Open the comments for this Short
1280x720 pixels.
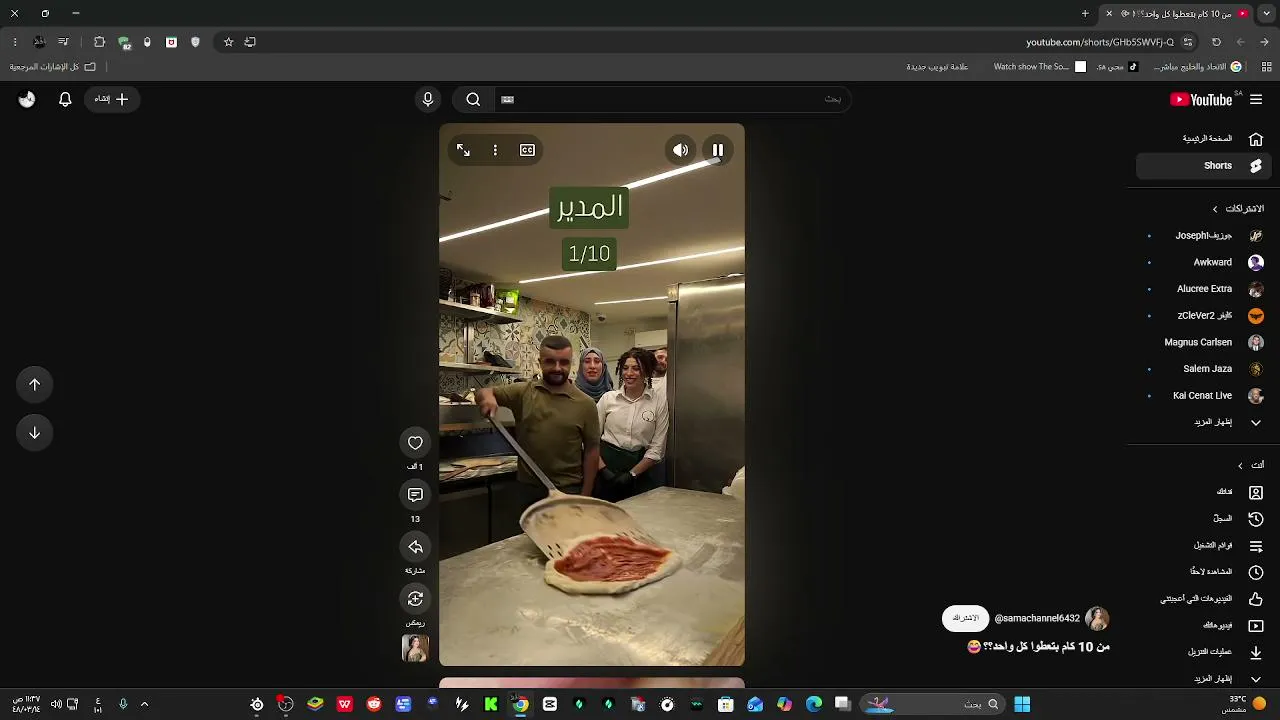click(415, 495)
